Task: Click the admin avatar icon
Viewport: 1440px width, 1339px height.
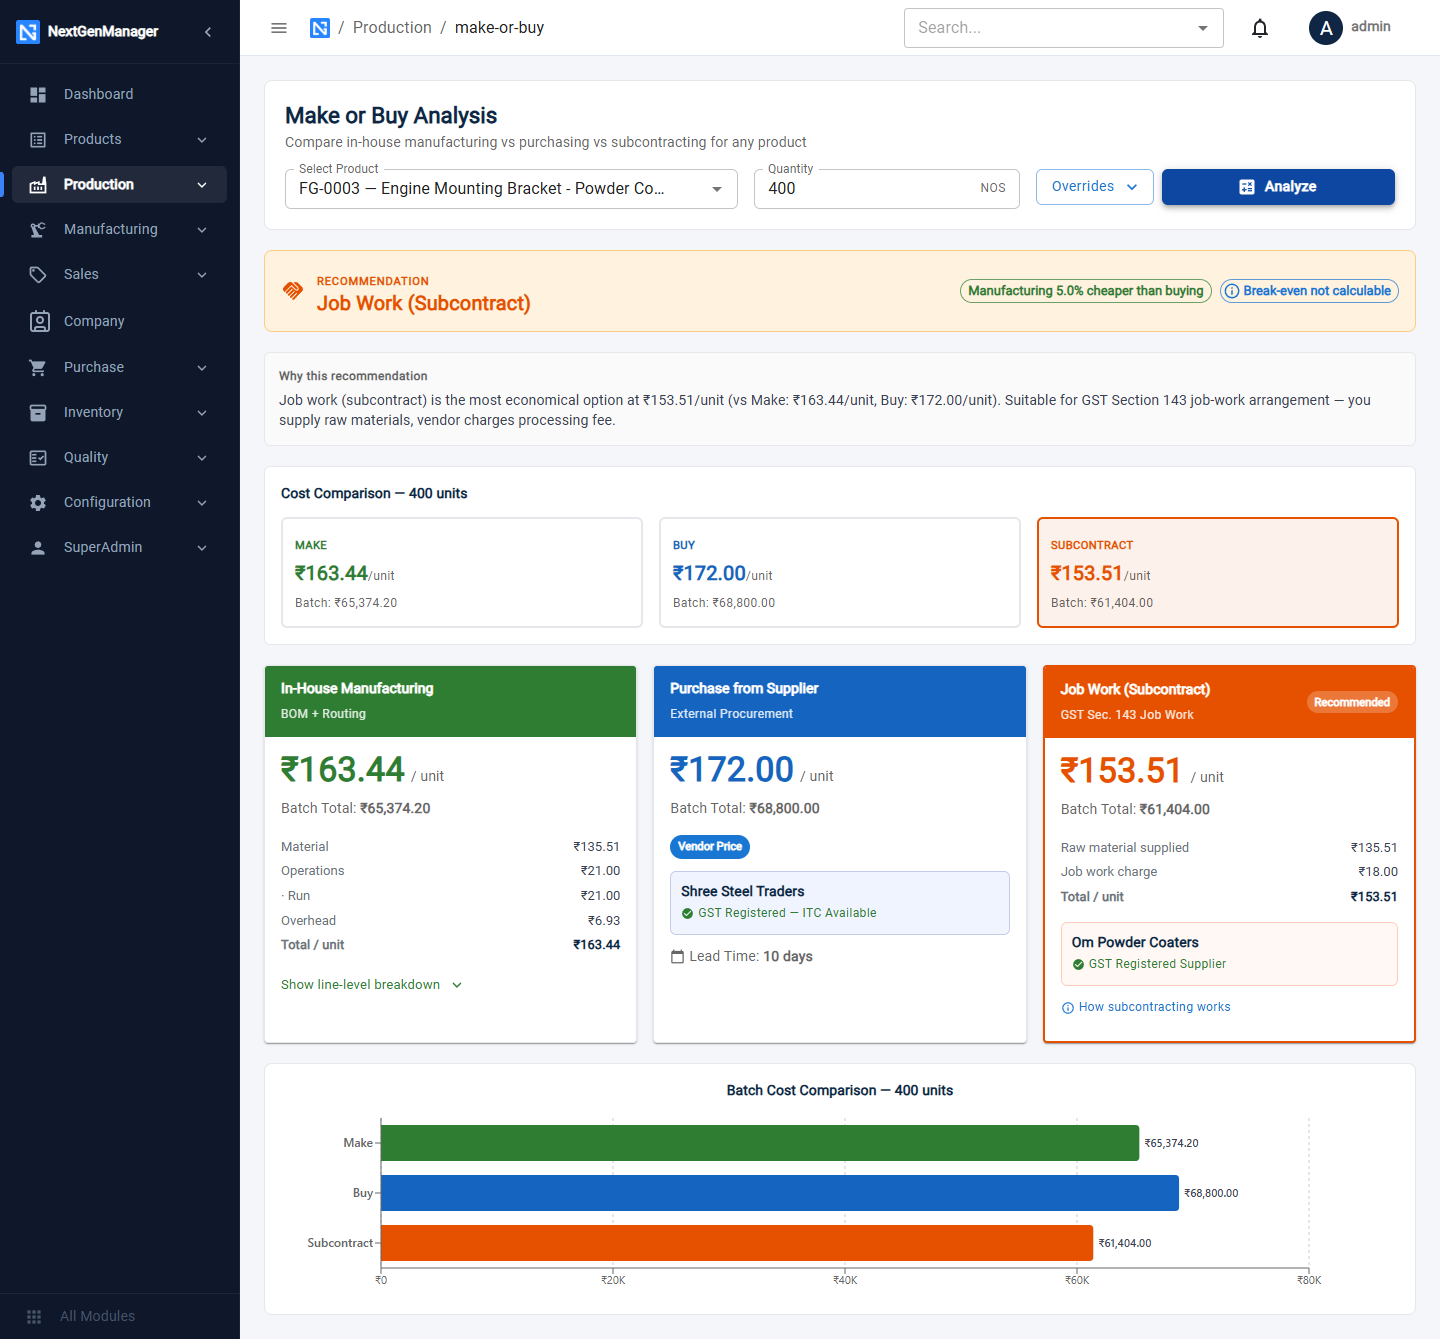Action: click(1326, 28)
